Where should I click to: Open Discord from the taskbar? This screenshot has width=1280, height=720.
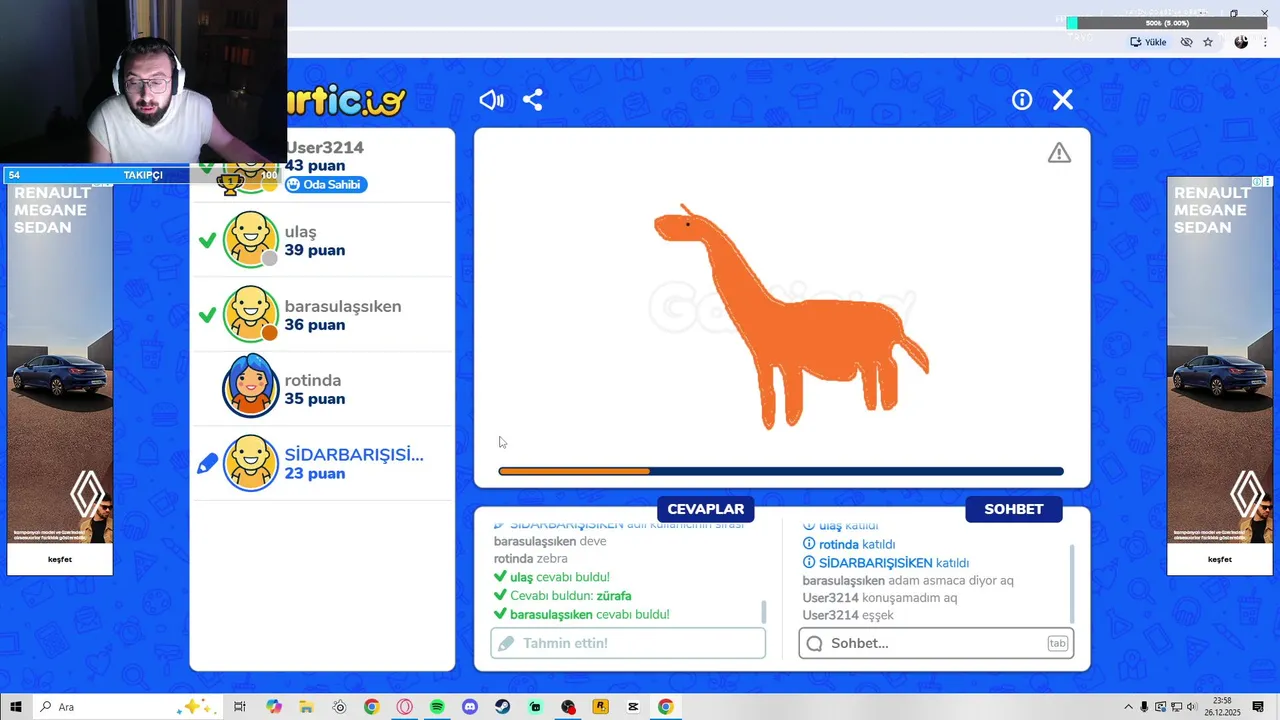tap(470, 707)
